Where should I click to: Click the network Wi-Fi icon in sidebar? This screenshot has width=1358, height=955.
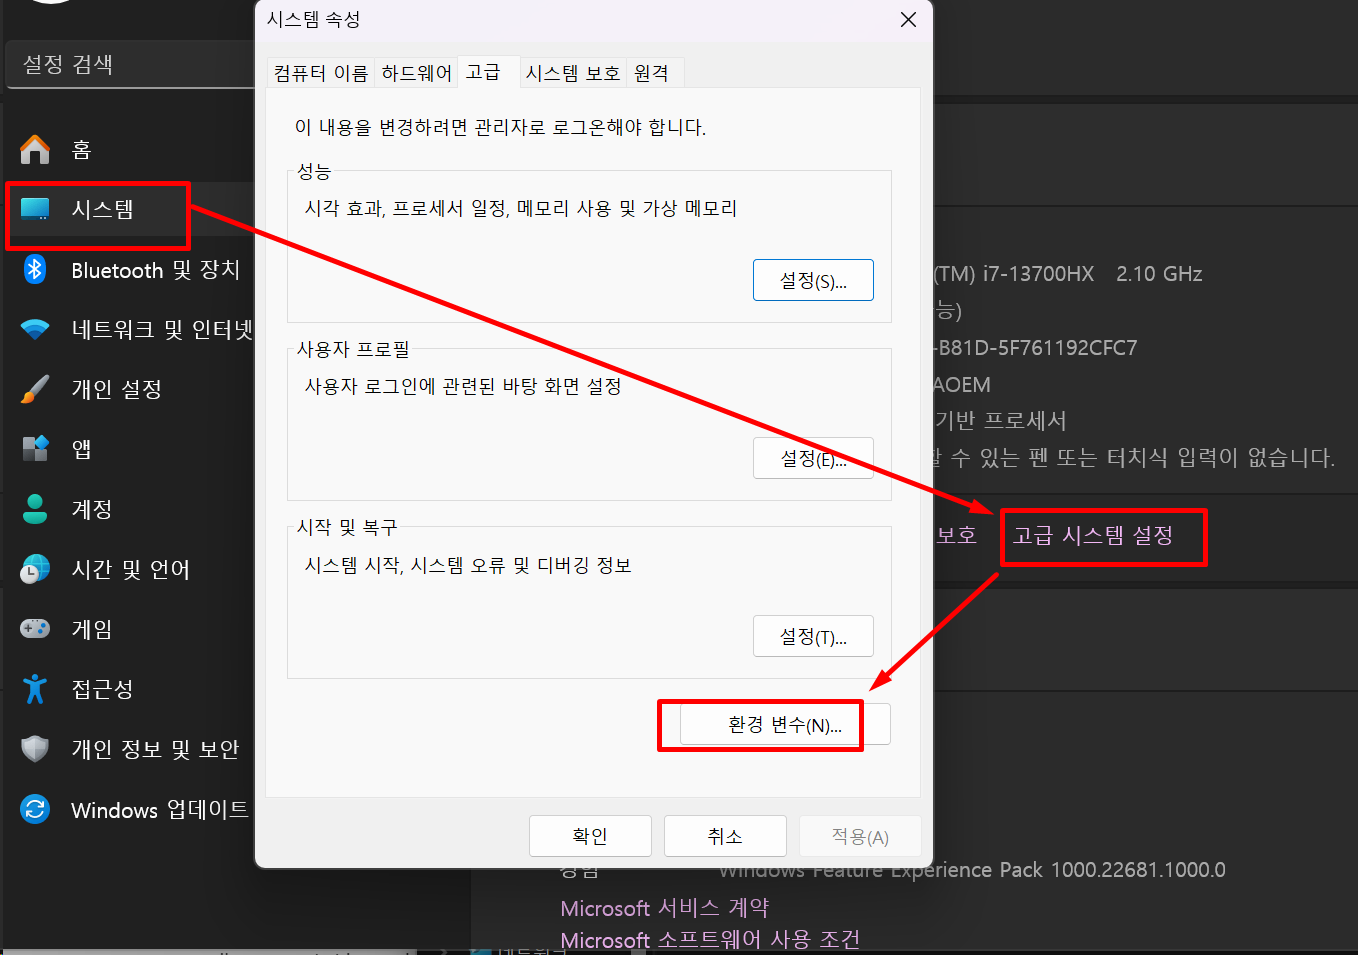35,329
